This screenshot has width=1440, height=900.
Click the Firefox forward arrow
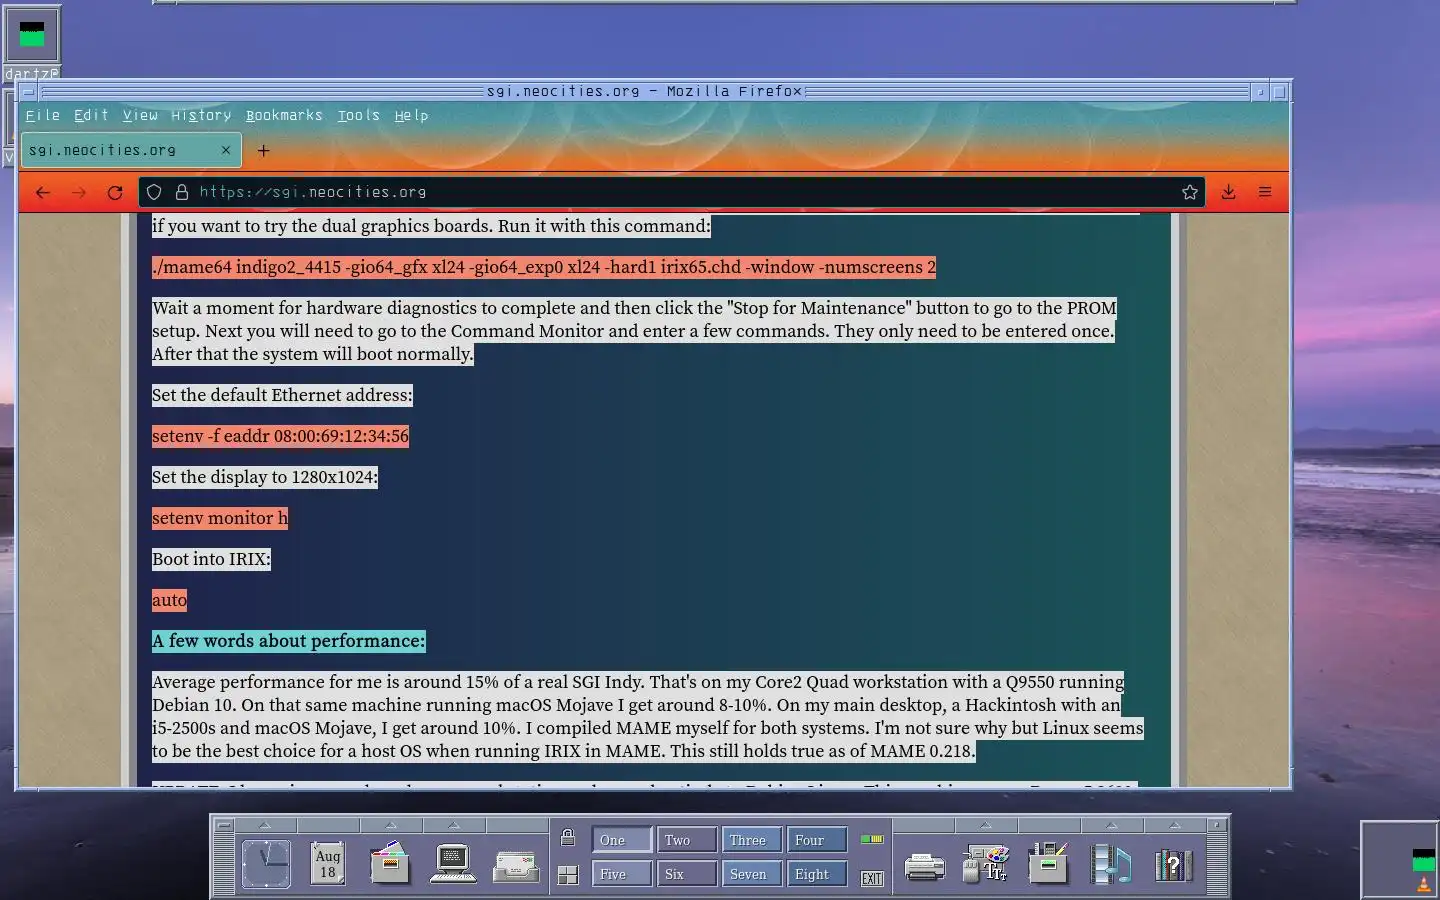(79, 192)
